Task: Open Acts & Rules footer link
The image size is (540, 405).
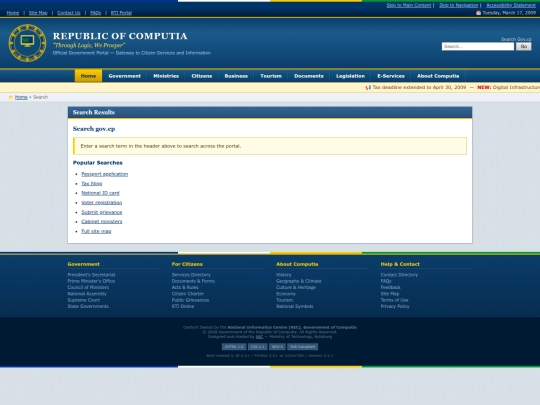Action: [x=185, y=287]
